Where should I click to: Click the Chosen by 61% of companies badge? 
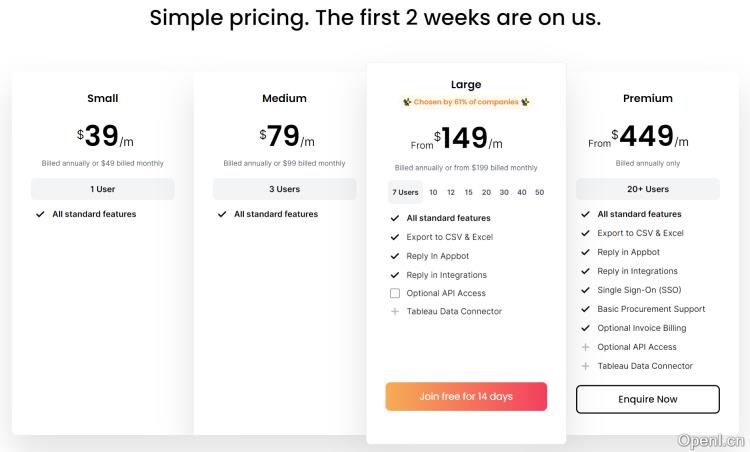click(x=466, y=102)
